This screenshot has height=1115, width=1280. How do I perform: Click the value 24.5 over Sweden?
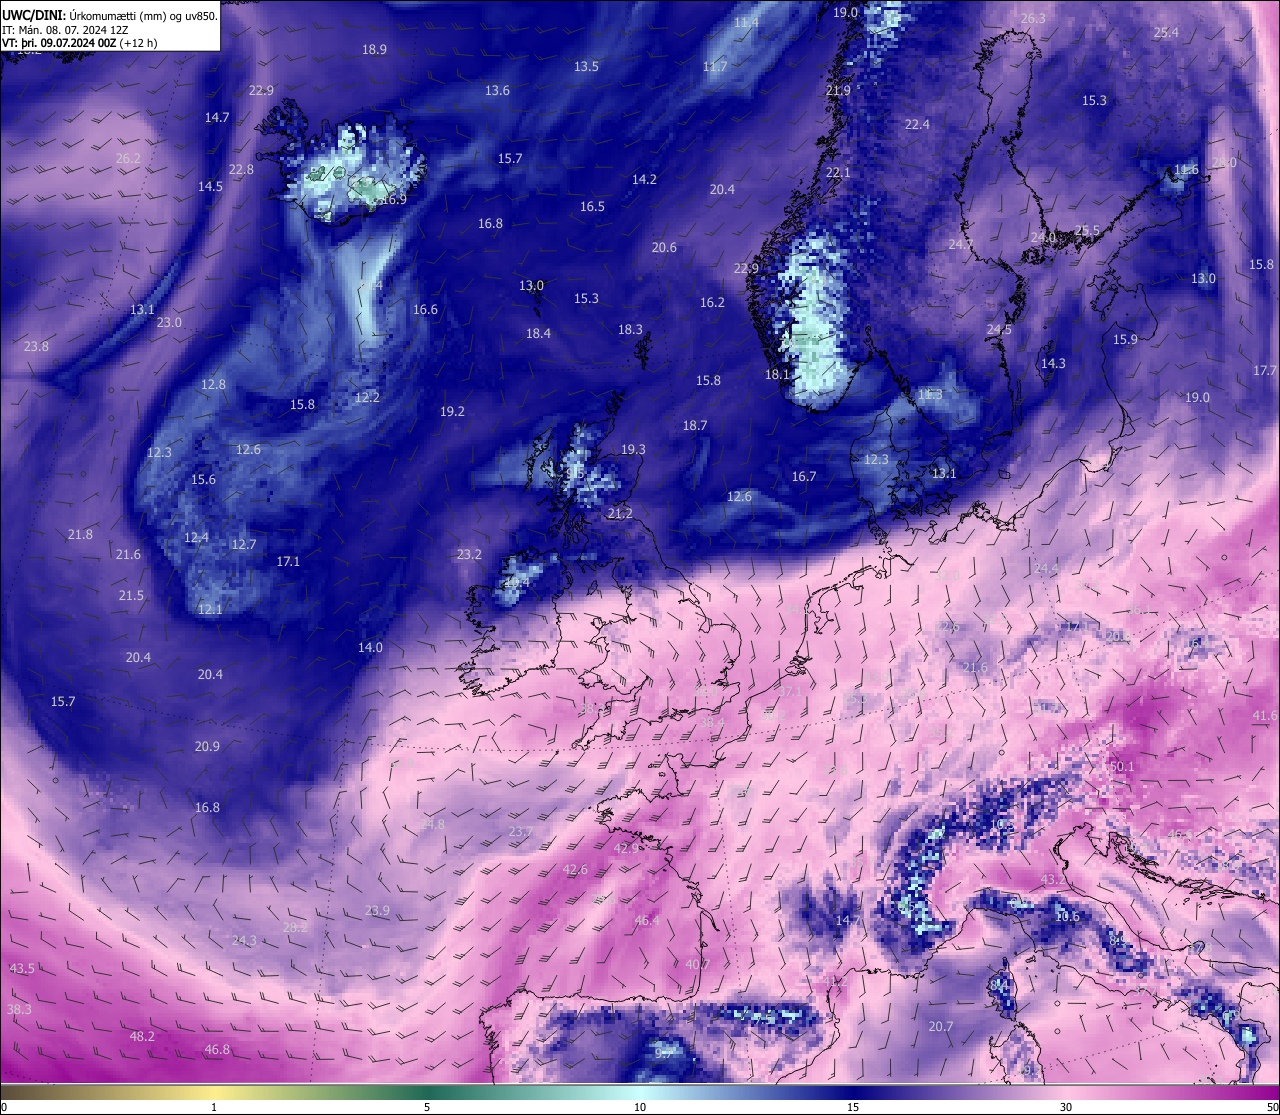point(999,329)
